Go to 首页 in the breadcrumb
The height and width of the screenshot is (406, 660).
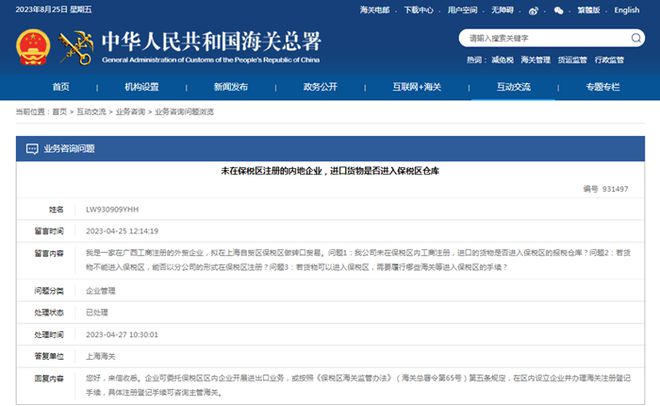coord(59,112)
